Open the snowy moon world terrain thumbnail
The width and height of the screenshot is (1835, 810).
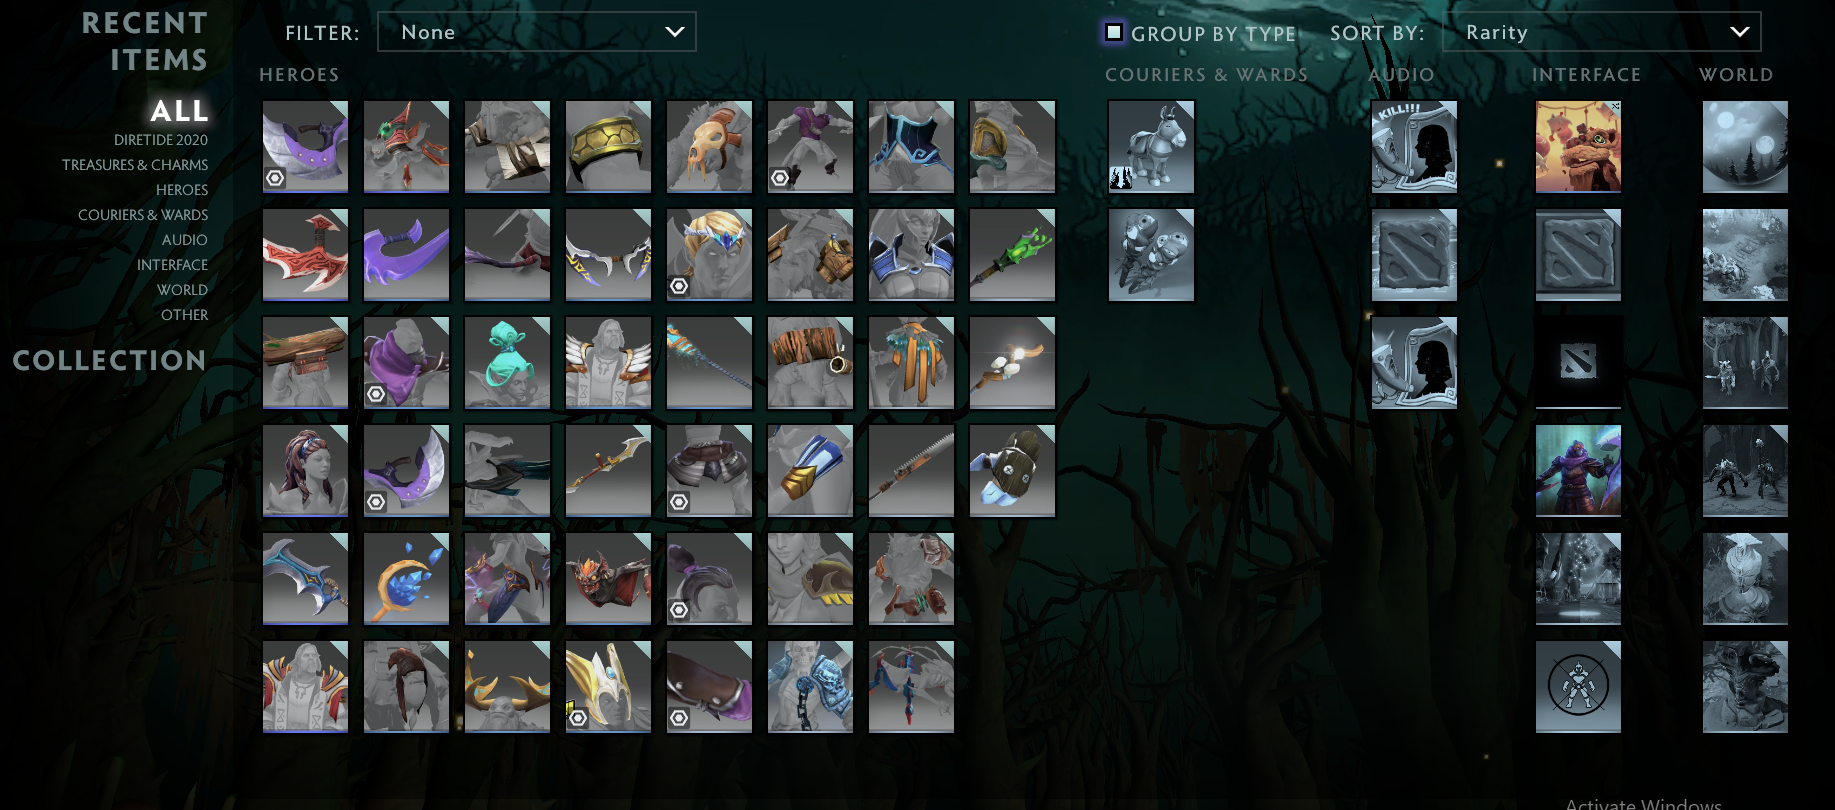(1745, 146)
